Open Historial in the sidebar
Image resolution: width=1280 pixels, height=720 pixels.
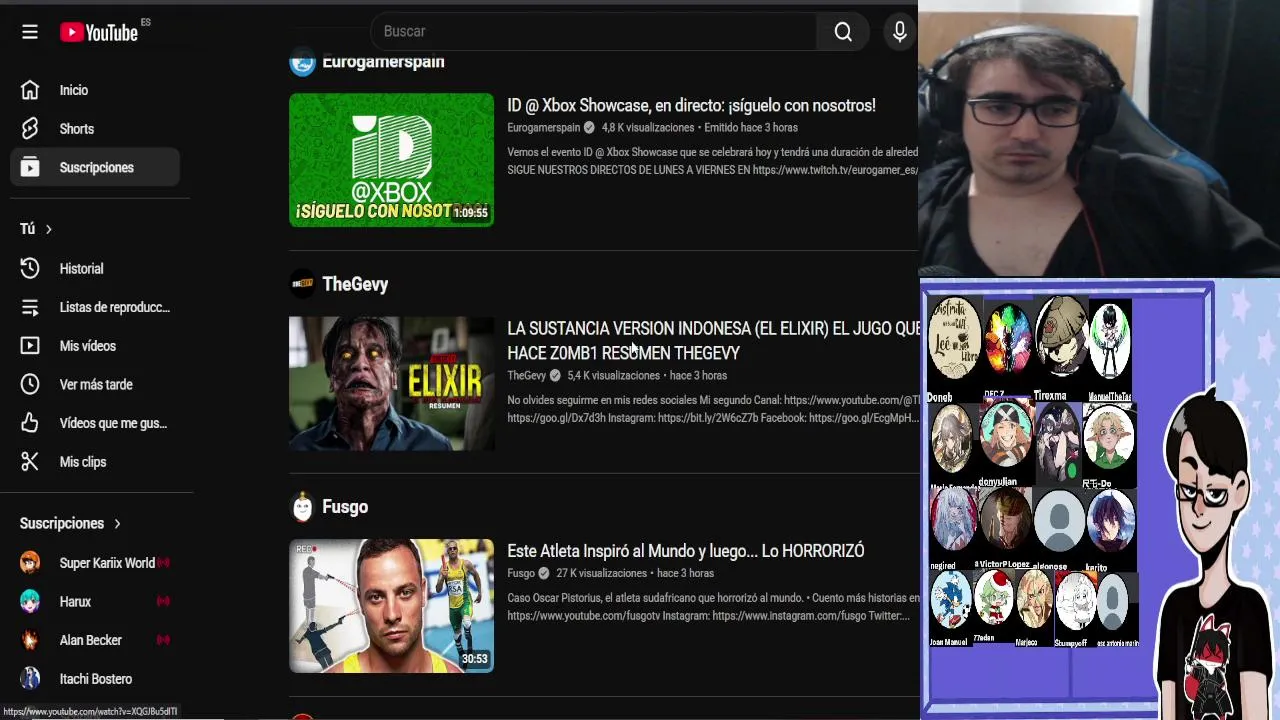(x=95, y=268)
